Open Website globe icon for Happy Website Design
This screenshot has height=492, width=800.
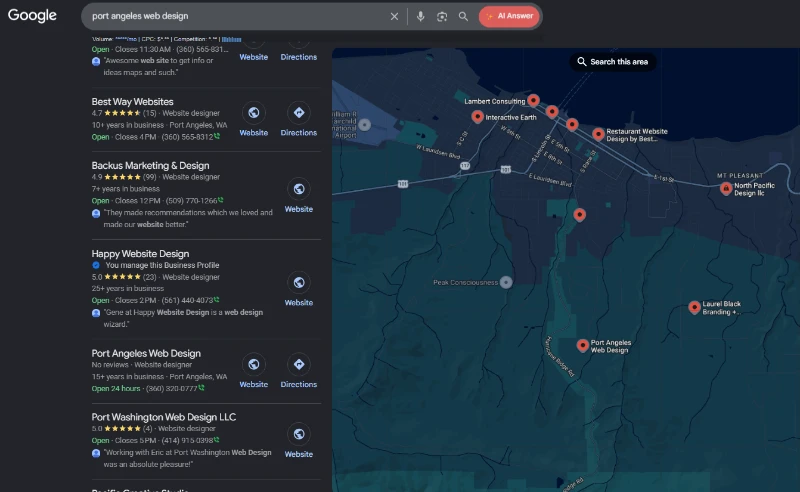click(x=299, y=282)
